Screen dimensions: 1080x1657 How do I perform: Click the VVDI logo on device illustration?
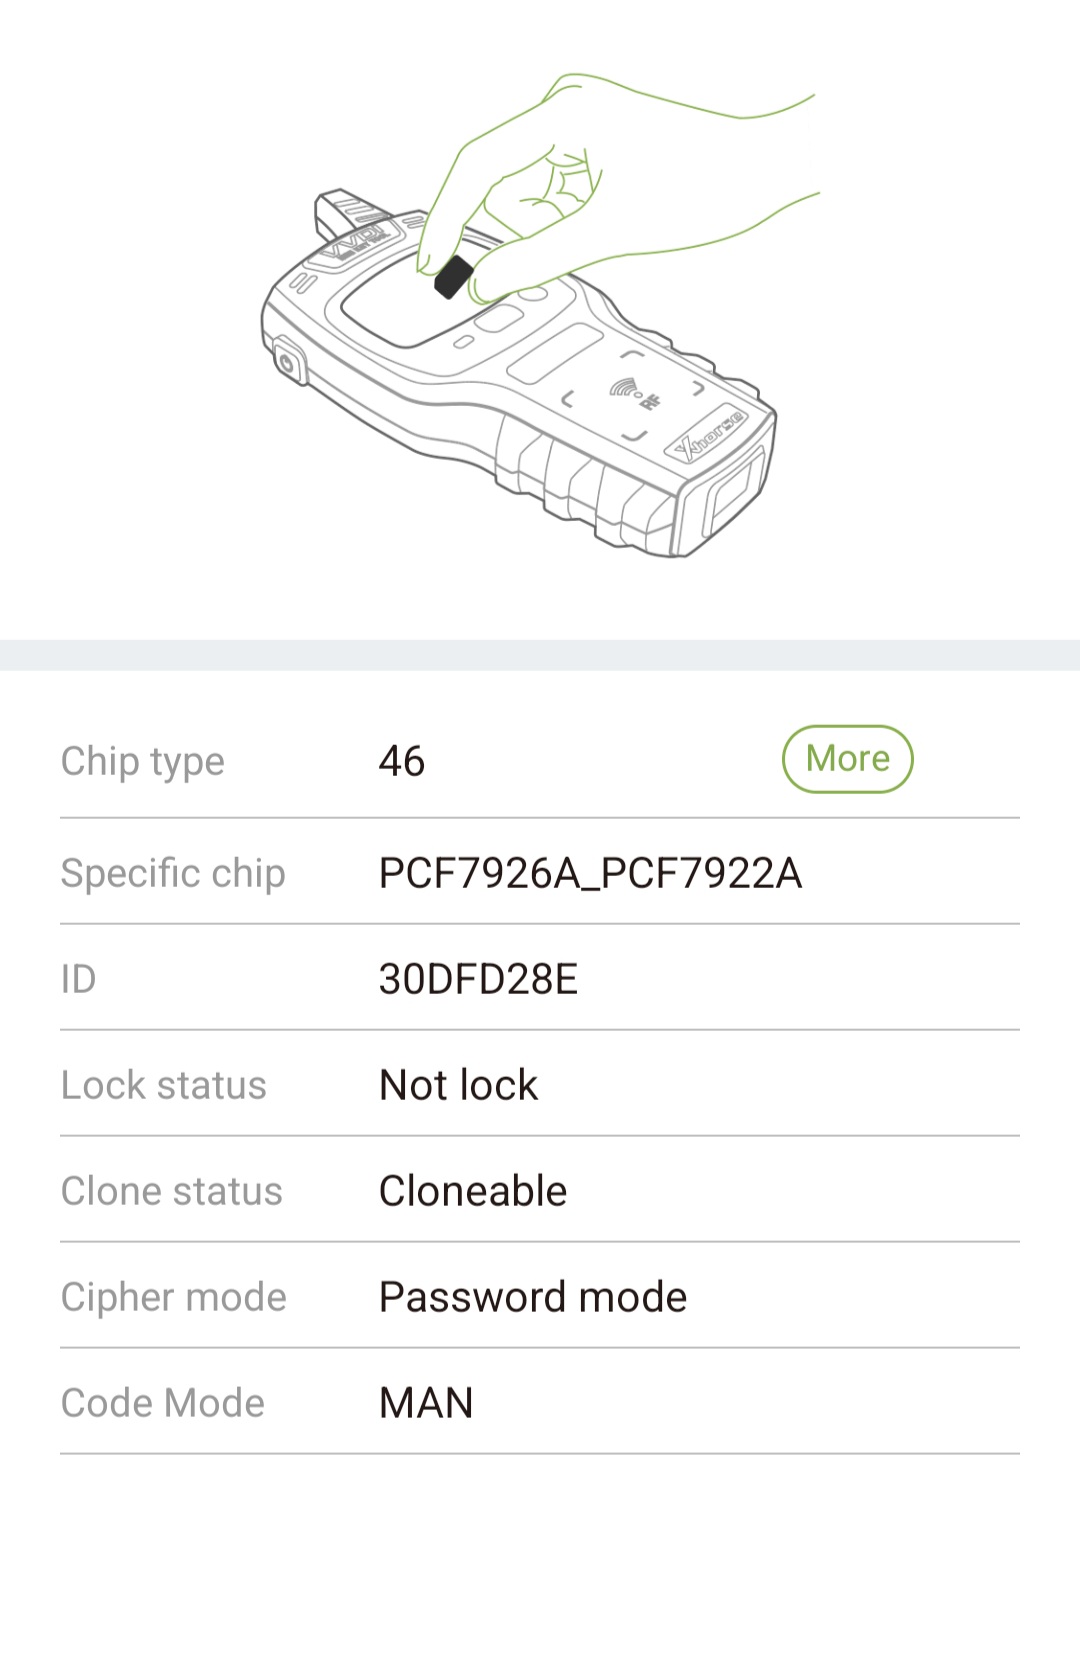coord(359,239)
